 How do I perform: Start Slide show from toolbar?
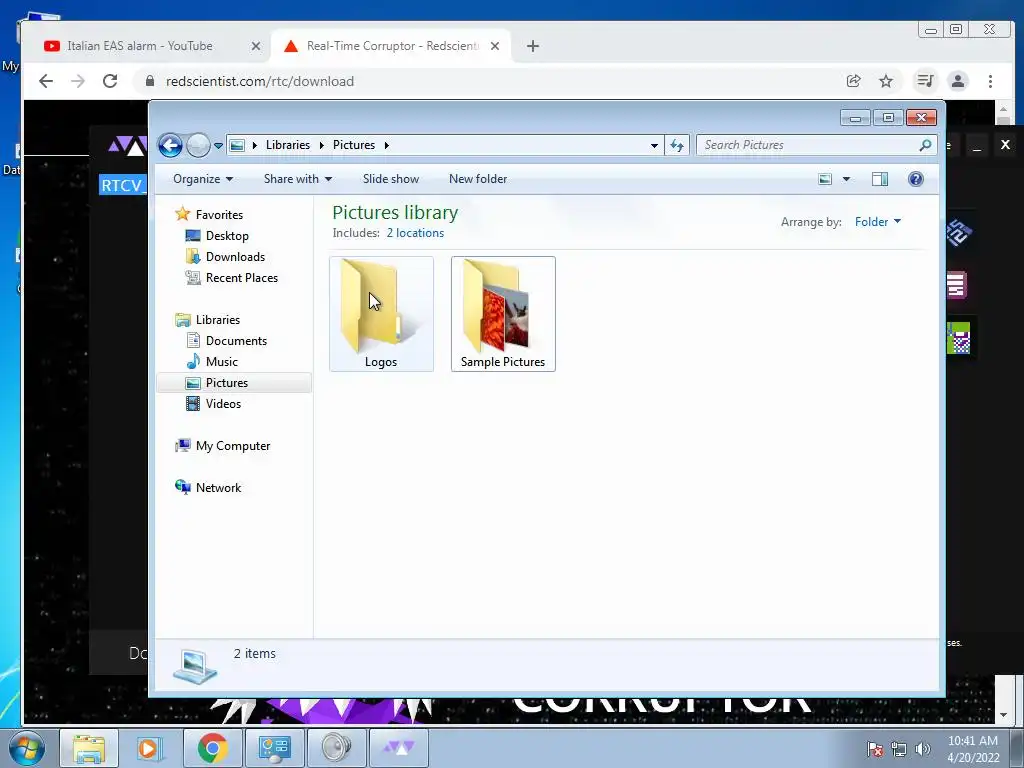[x=391, y=179]
